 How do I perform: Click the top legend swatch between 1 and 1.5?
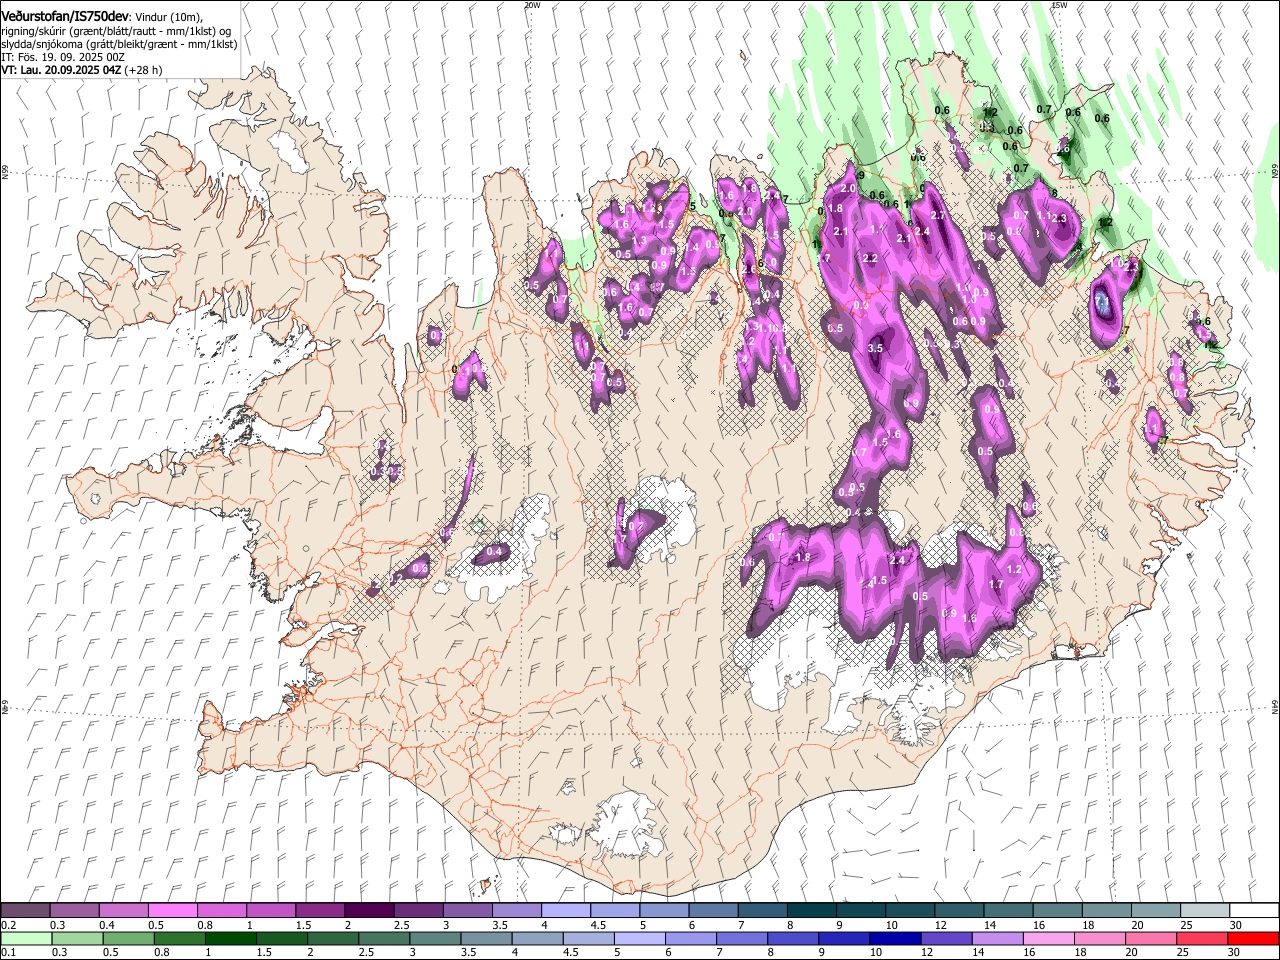pos(271,911)
